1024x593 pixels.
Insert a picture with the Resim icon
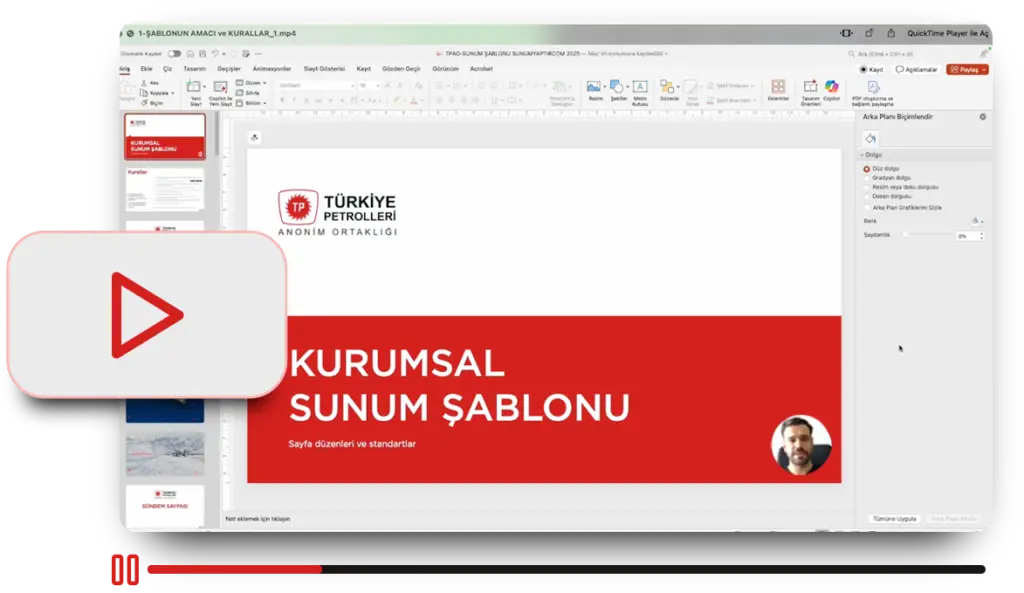click(595, 88)
